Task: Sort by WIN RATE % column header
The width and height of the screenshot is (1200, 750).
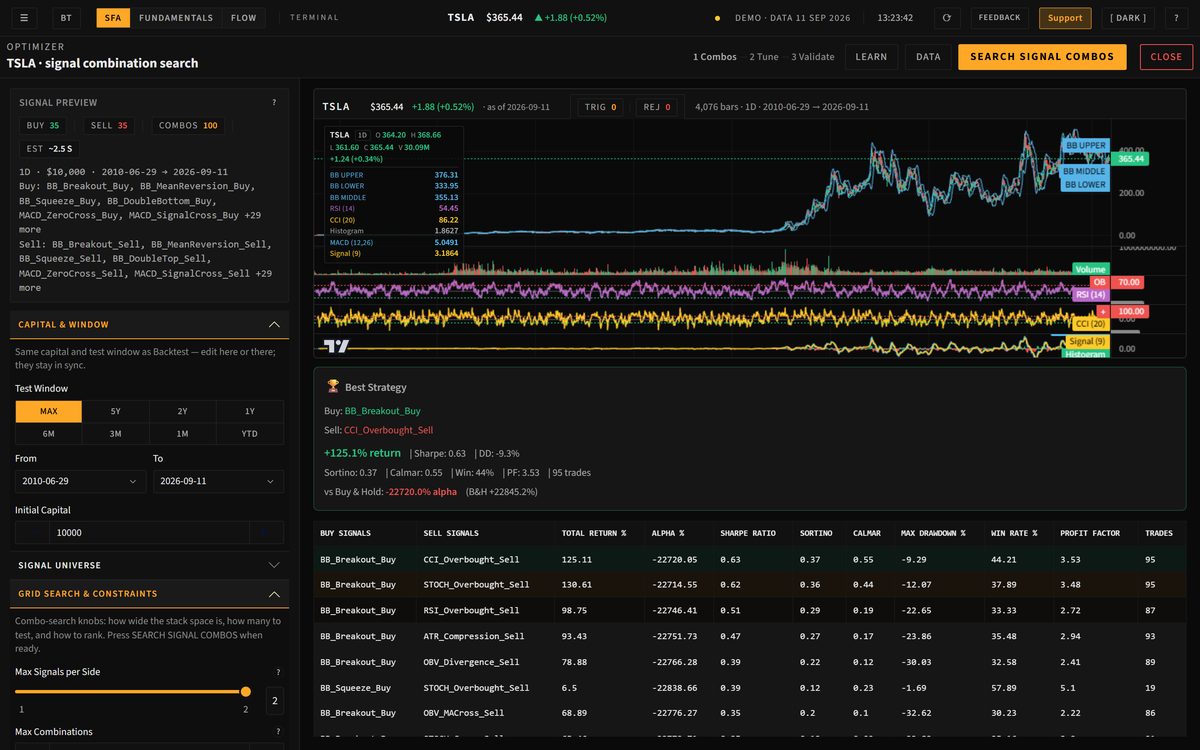Action: point(1014,533)
